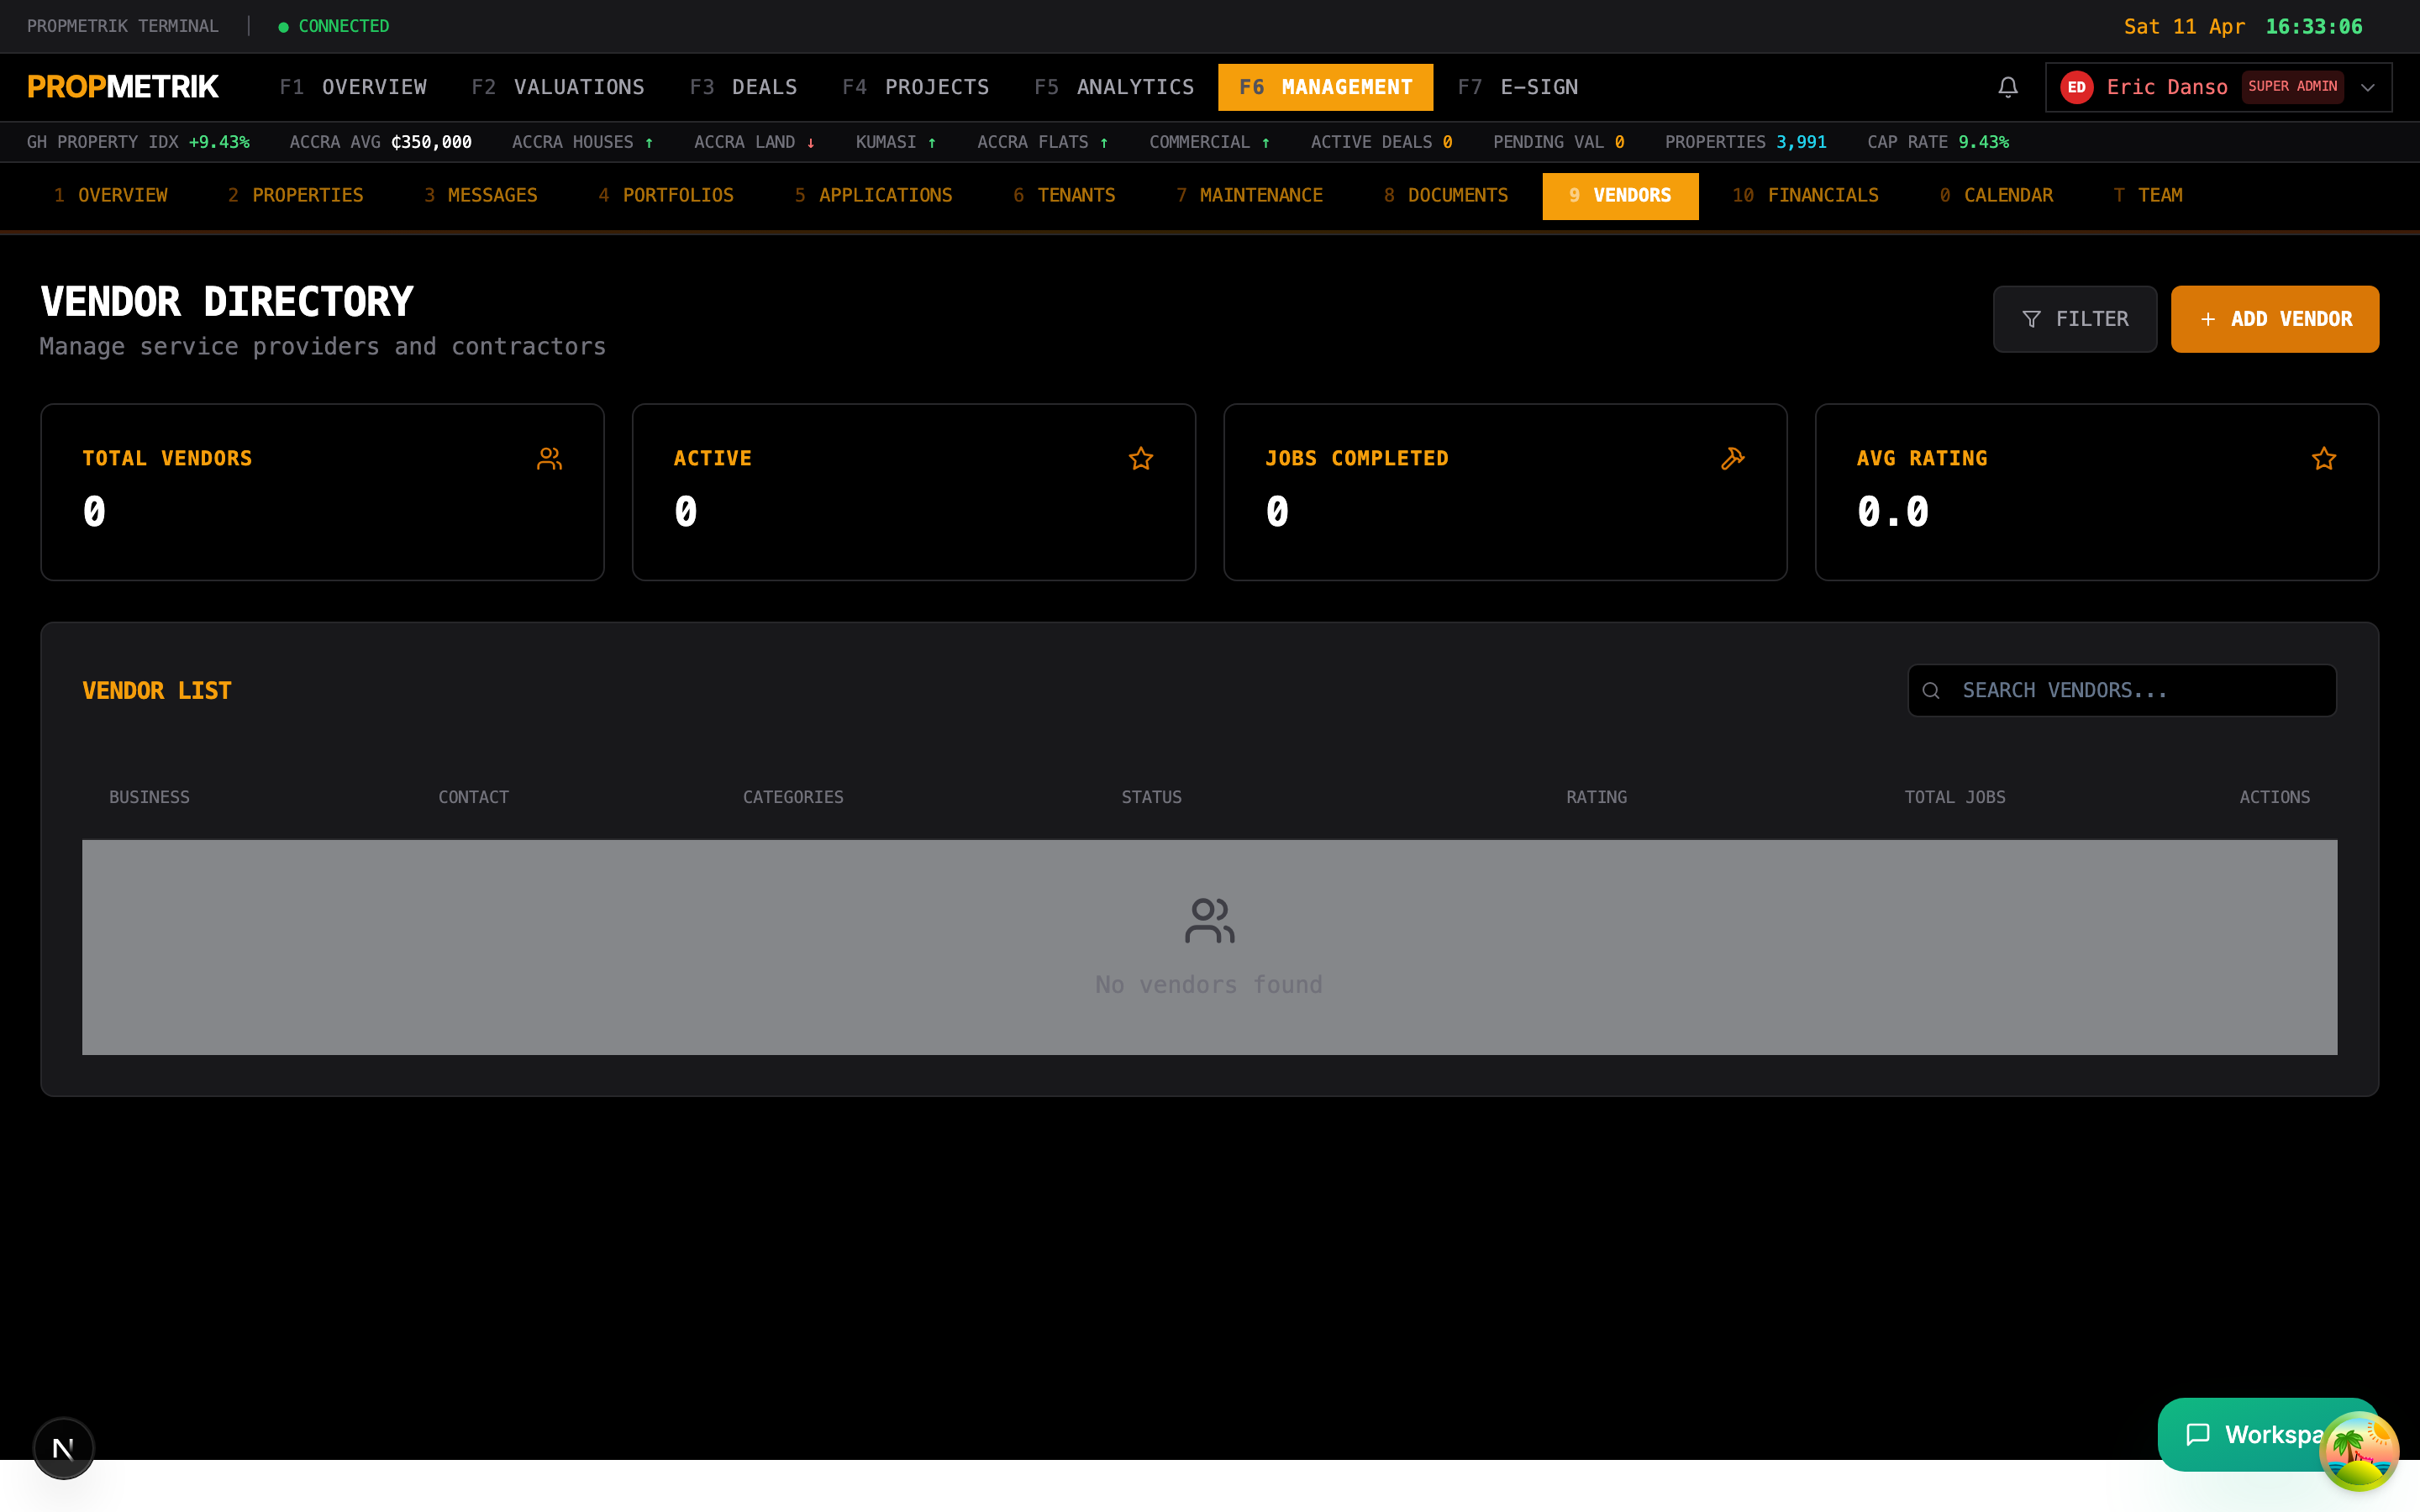Click the Jobs Completed hammer icon
The width and height of the screenshot is (2420, 1512).
[x=1732, y=458]
